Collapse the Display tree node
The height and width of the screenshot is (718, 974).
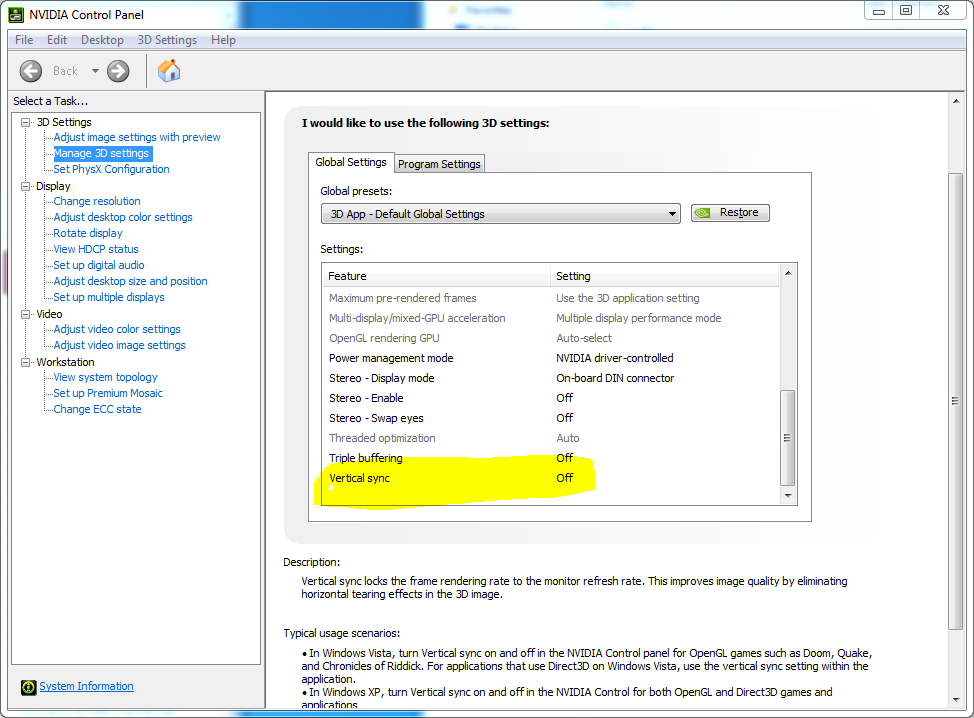pyautogui.click(x=25, y=186)
